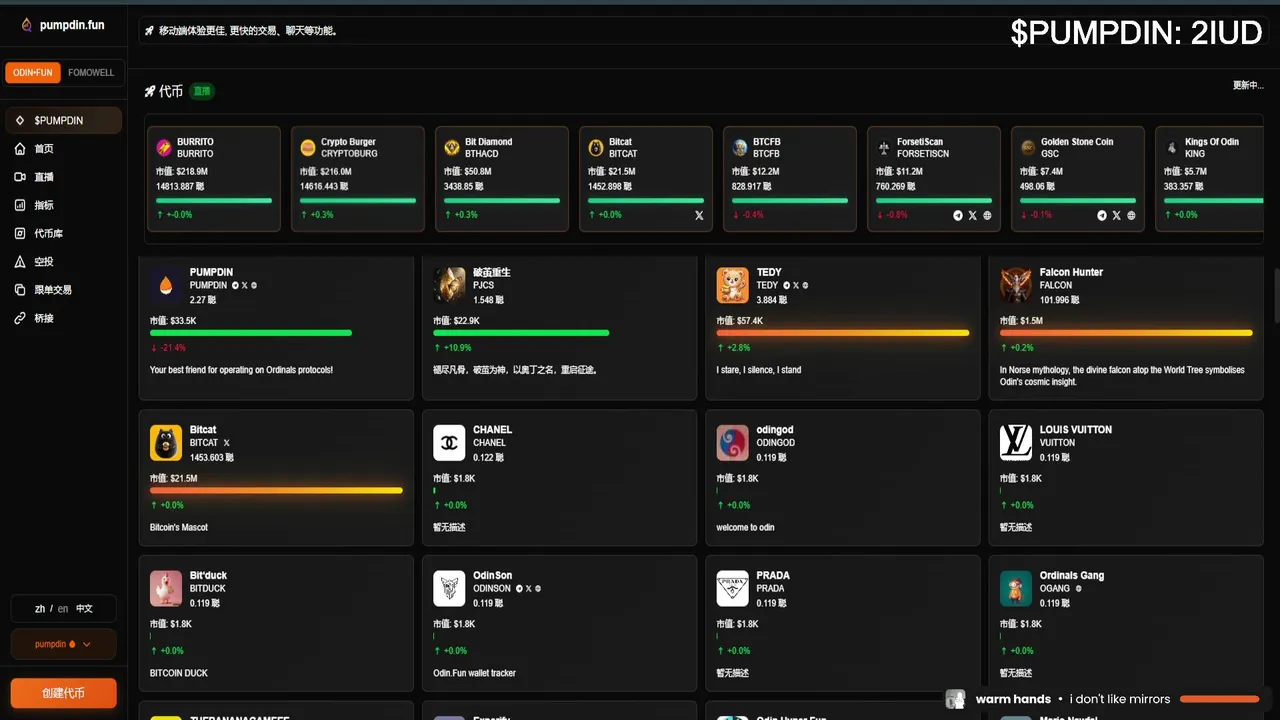Open X link on OdinSon card

[528, 588]
